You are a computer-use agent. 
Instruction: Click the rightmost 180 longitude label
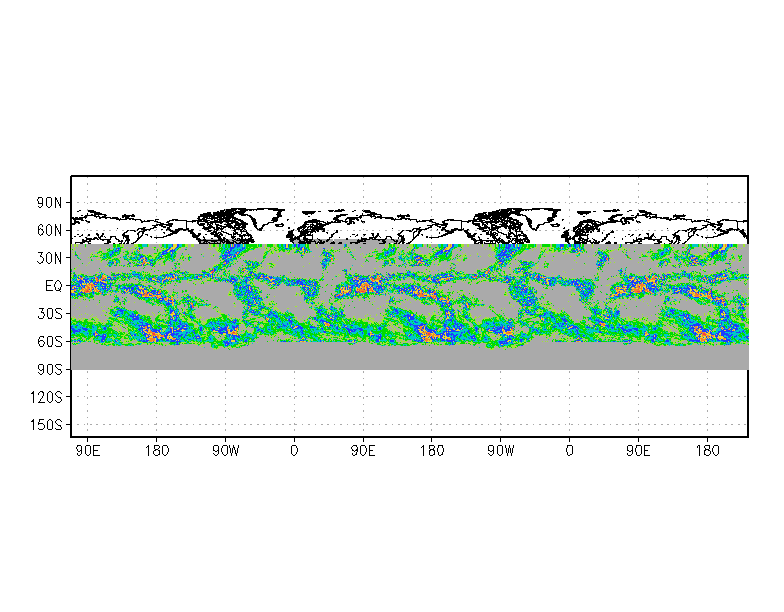707,451
